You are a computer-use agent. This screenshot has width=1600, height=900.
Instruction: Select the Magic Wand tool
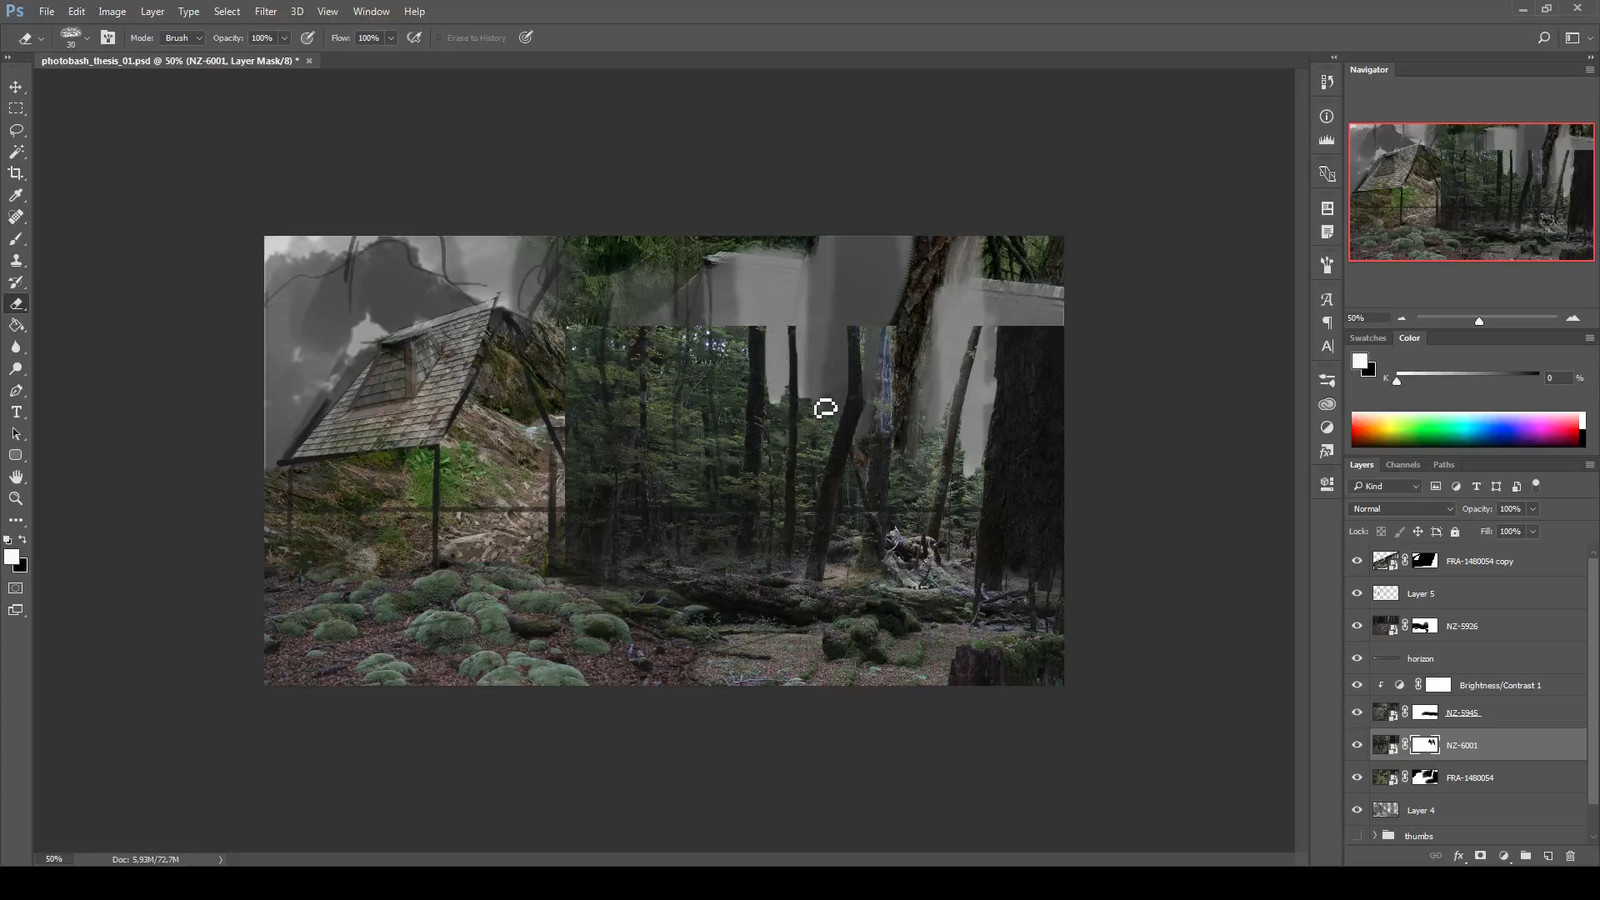point(16,152)
